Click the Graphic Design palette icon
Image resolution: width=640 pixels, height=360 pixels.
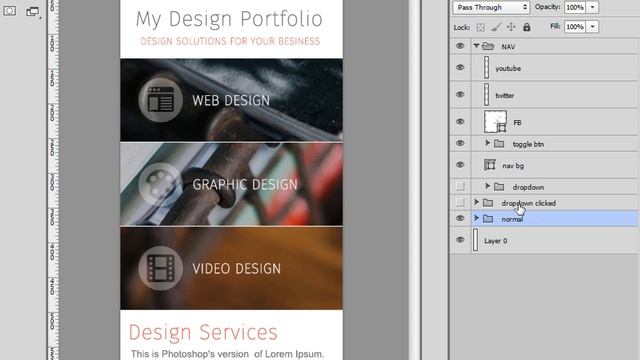160,184
